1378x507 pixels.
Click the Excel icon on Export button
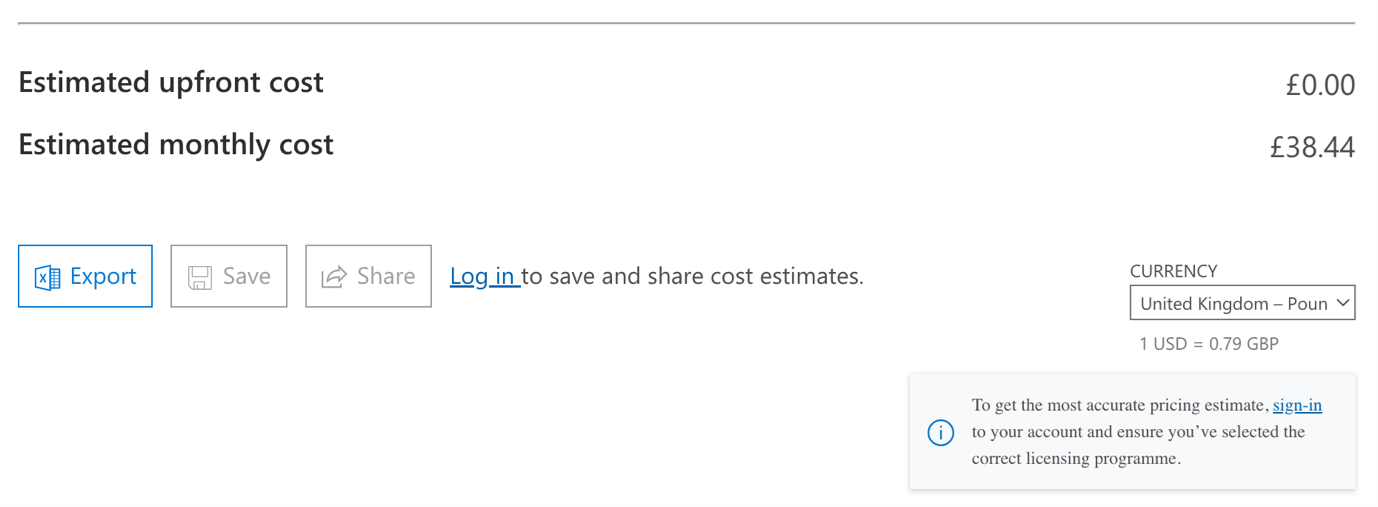[x=47, y=277]
